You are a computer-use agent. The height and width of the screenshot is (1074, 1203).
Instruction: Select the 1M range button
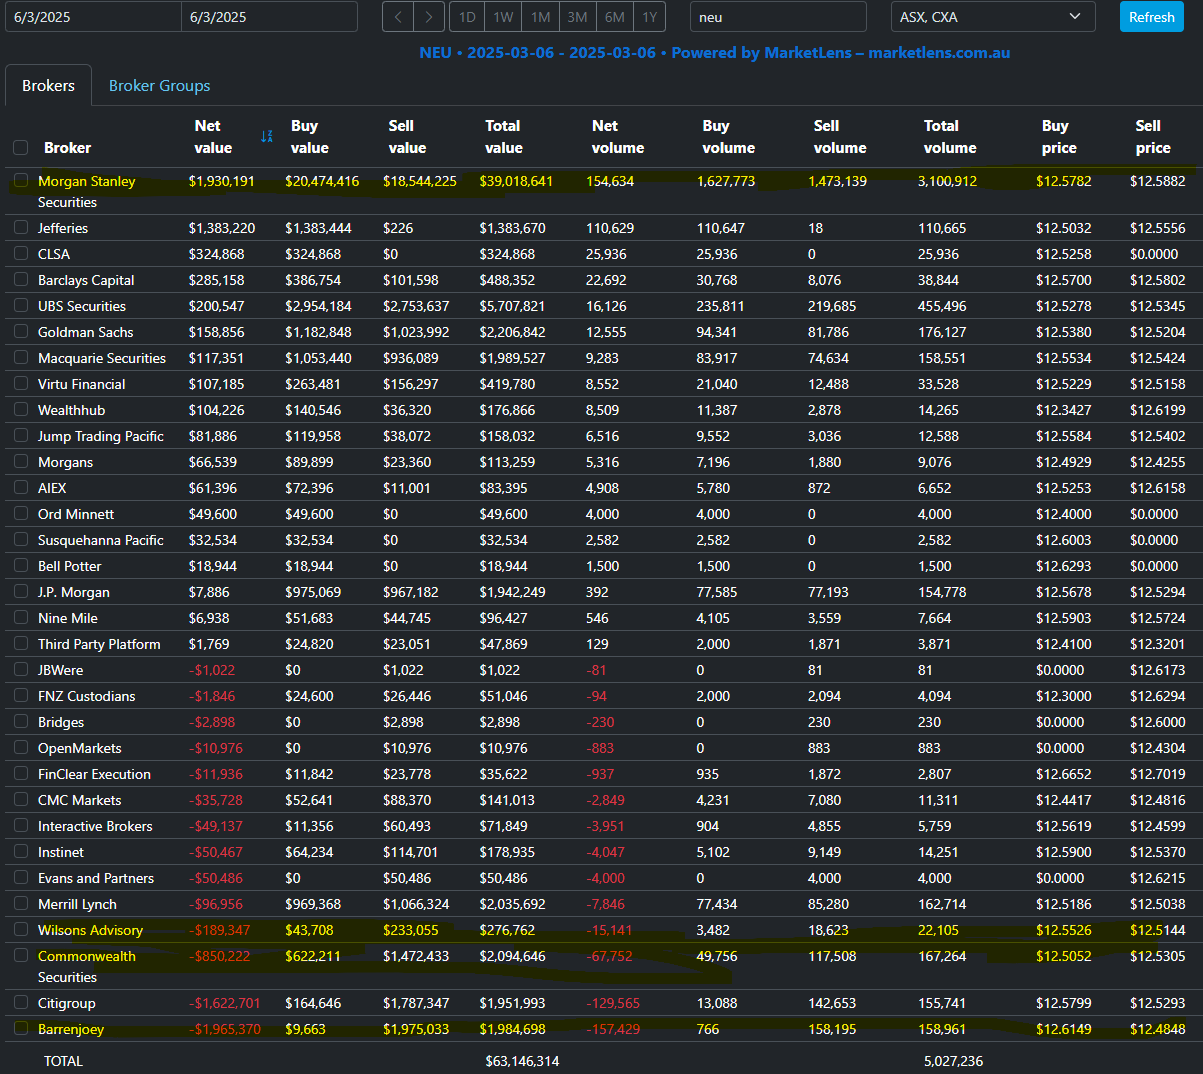541,17
